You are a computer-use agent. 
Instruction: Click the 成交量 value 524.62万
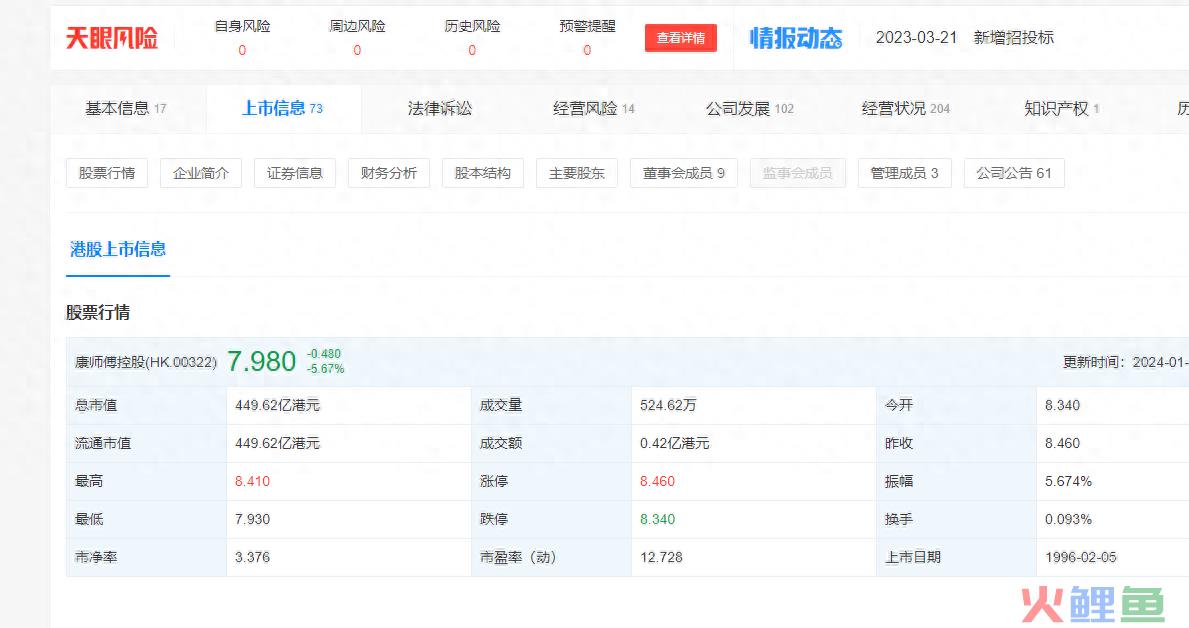668,406
